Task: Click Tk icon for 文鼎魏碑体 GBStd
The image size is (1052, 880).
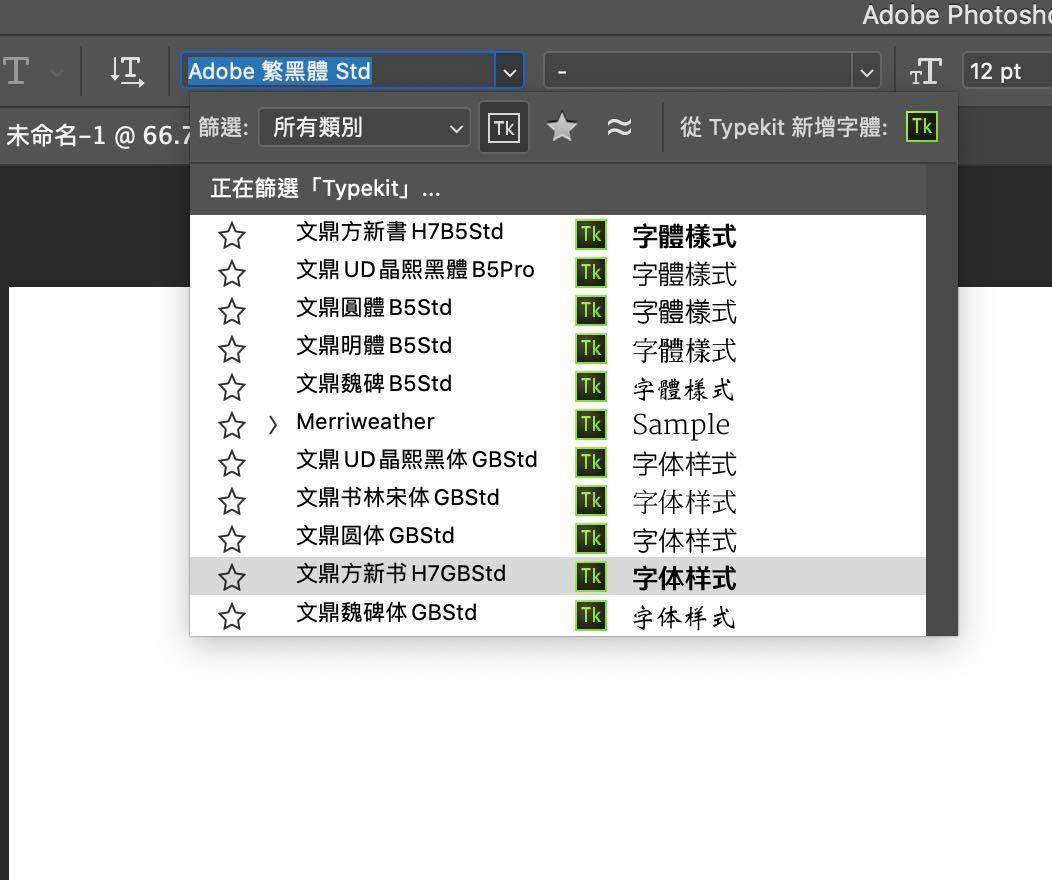Action: pyautogui.click(x=591, y=616)
